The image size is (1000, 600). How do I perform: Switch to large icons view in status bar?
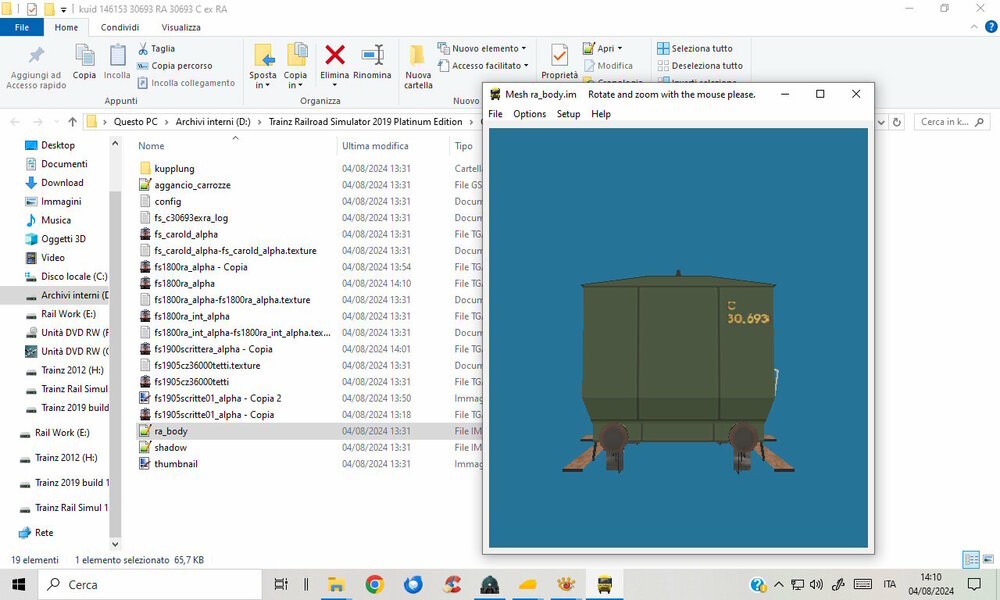[988, 560]
